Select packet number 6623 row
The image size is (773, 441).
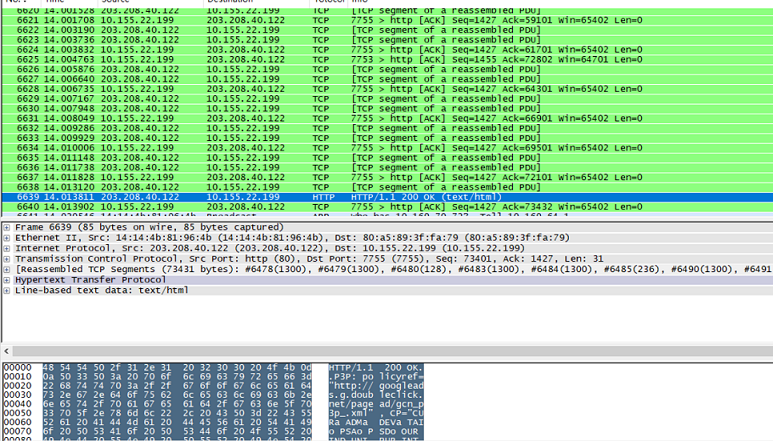tap(387, 40)
